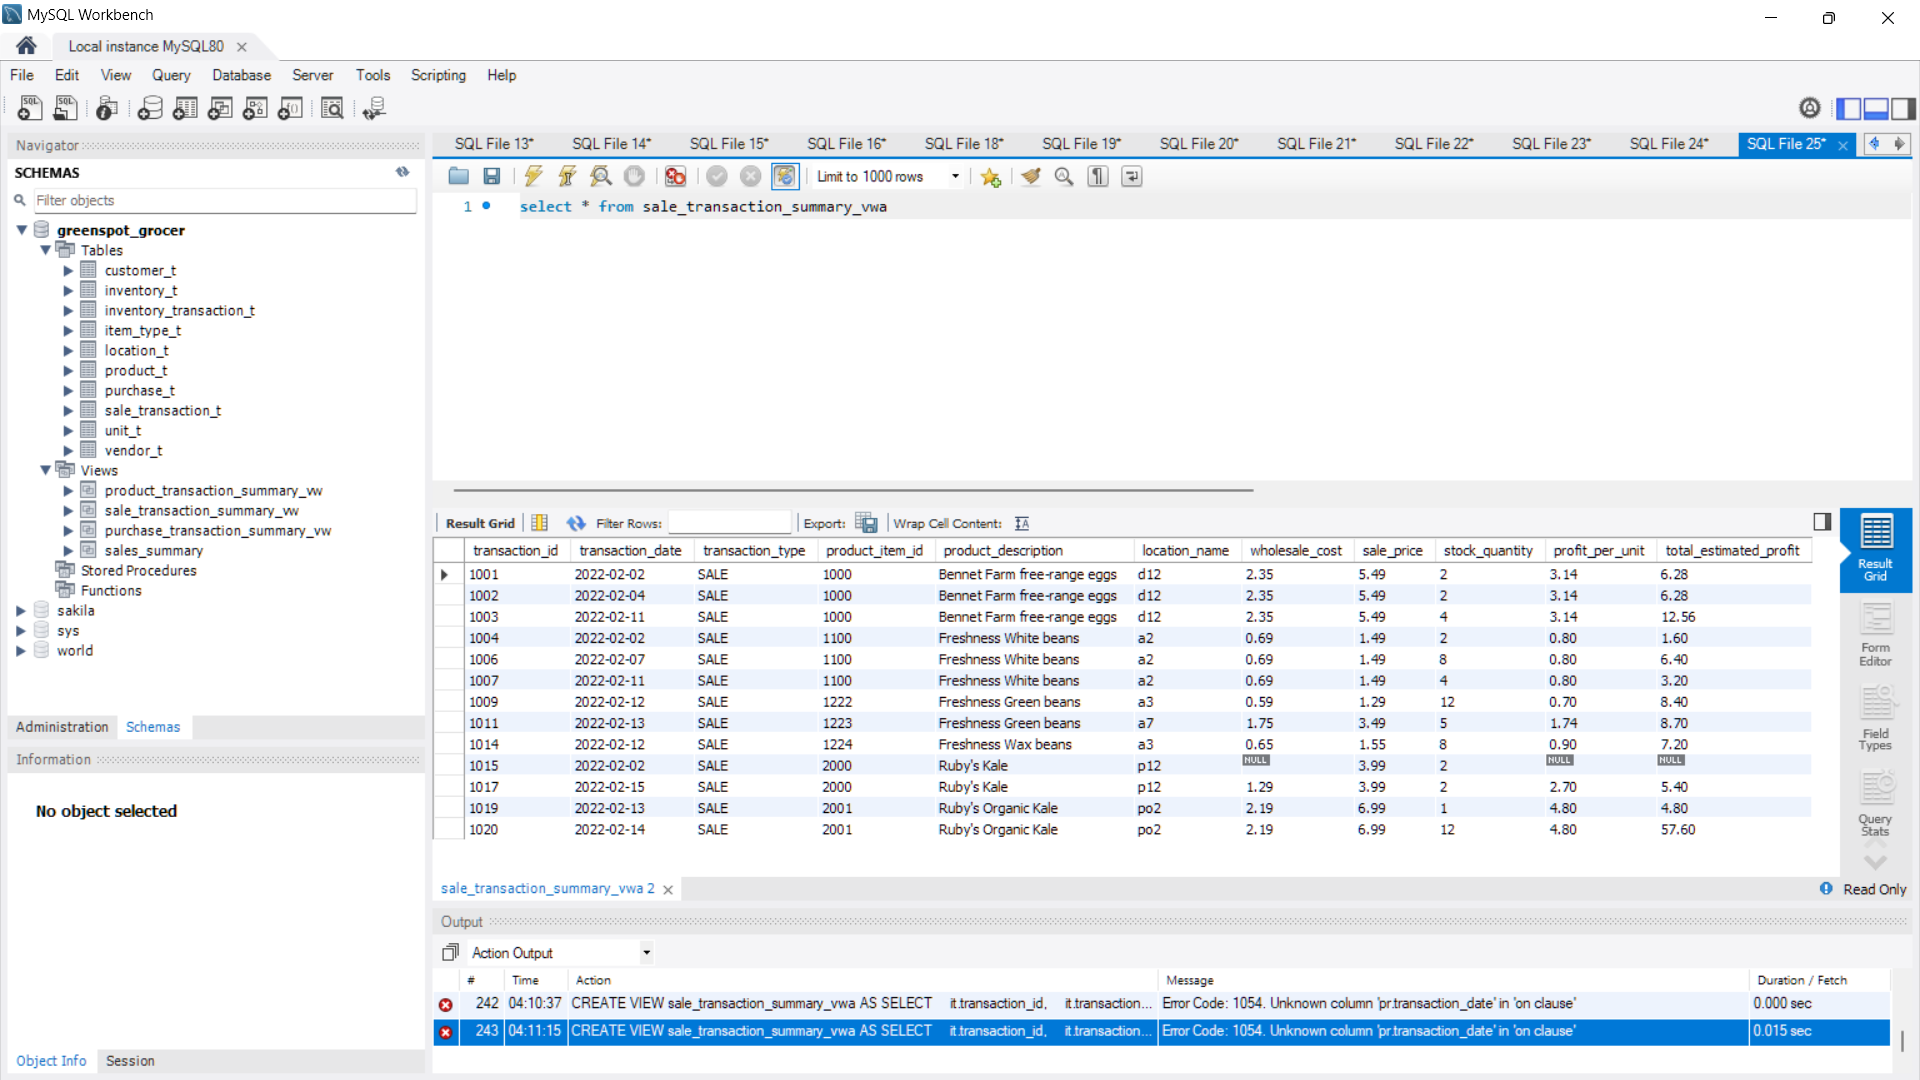Image resolution: width=1920 pixels, height=1080 pixels.
Task: Select output row 242 error entry
Action: (x=1161, y=1004)
